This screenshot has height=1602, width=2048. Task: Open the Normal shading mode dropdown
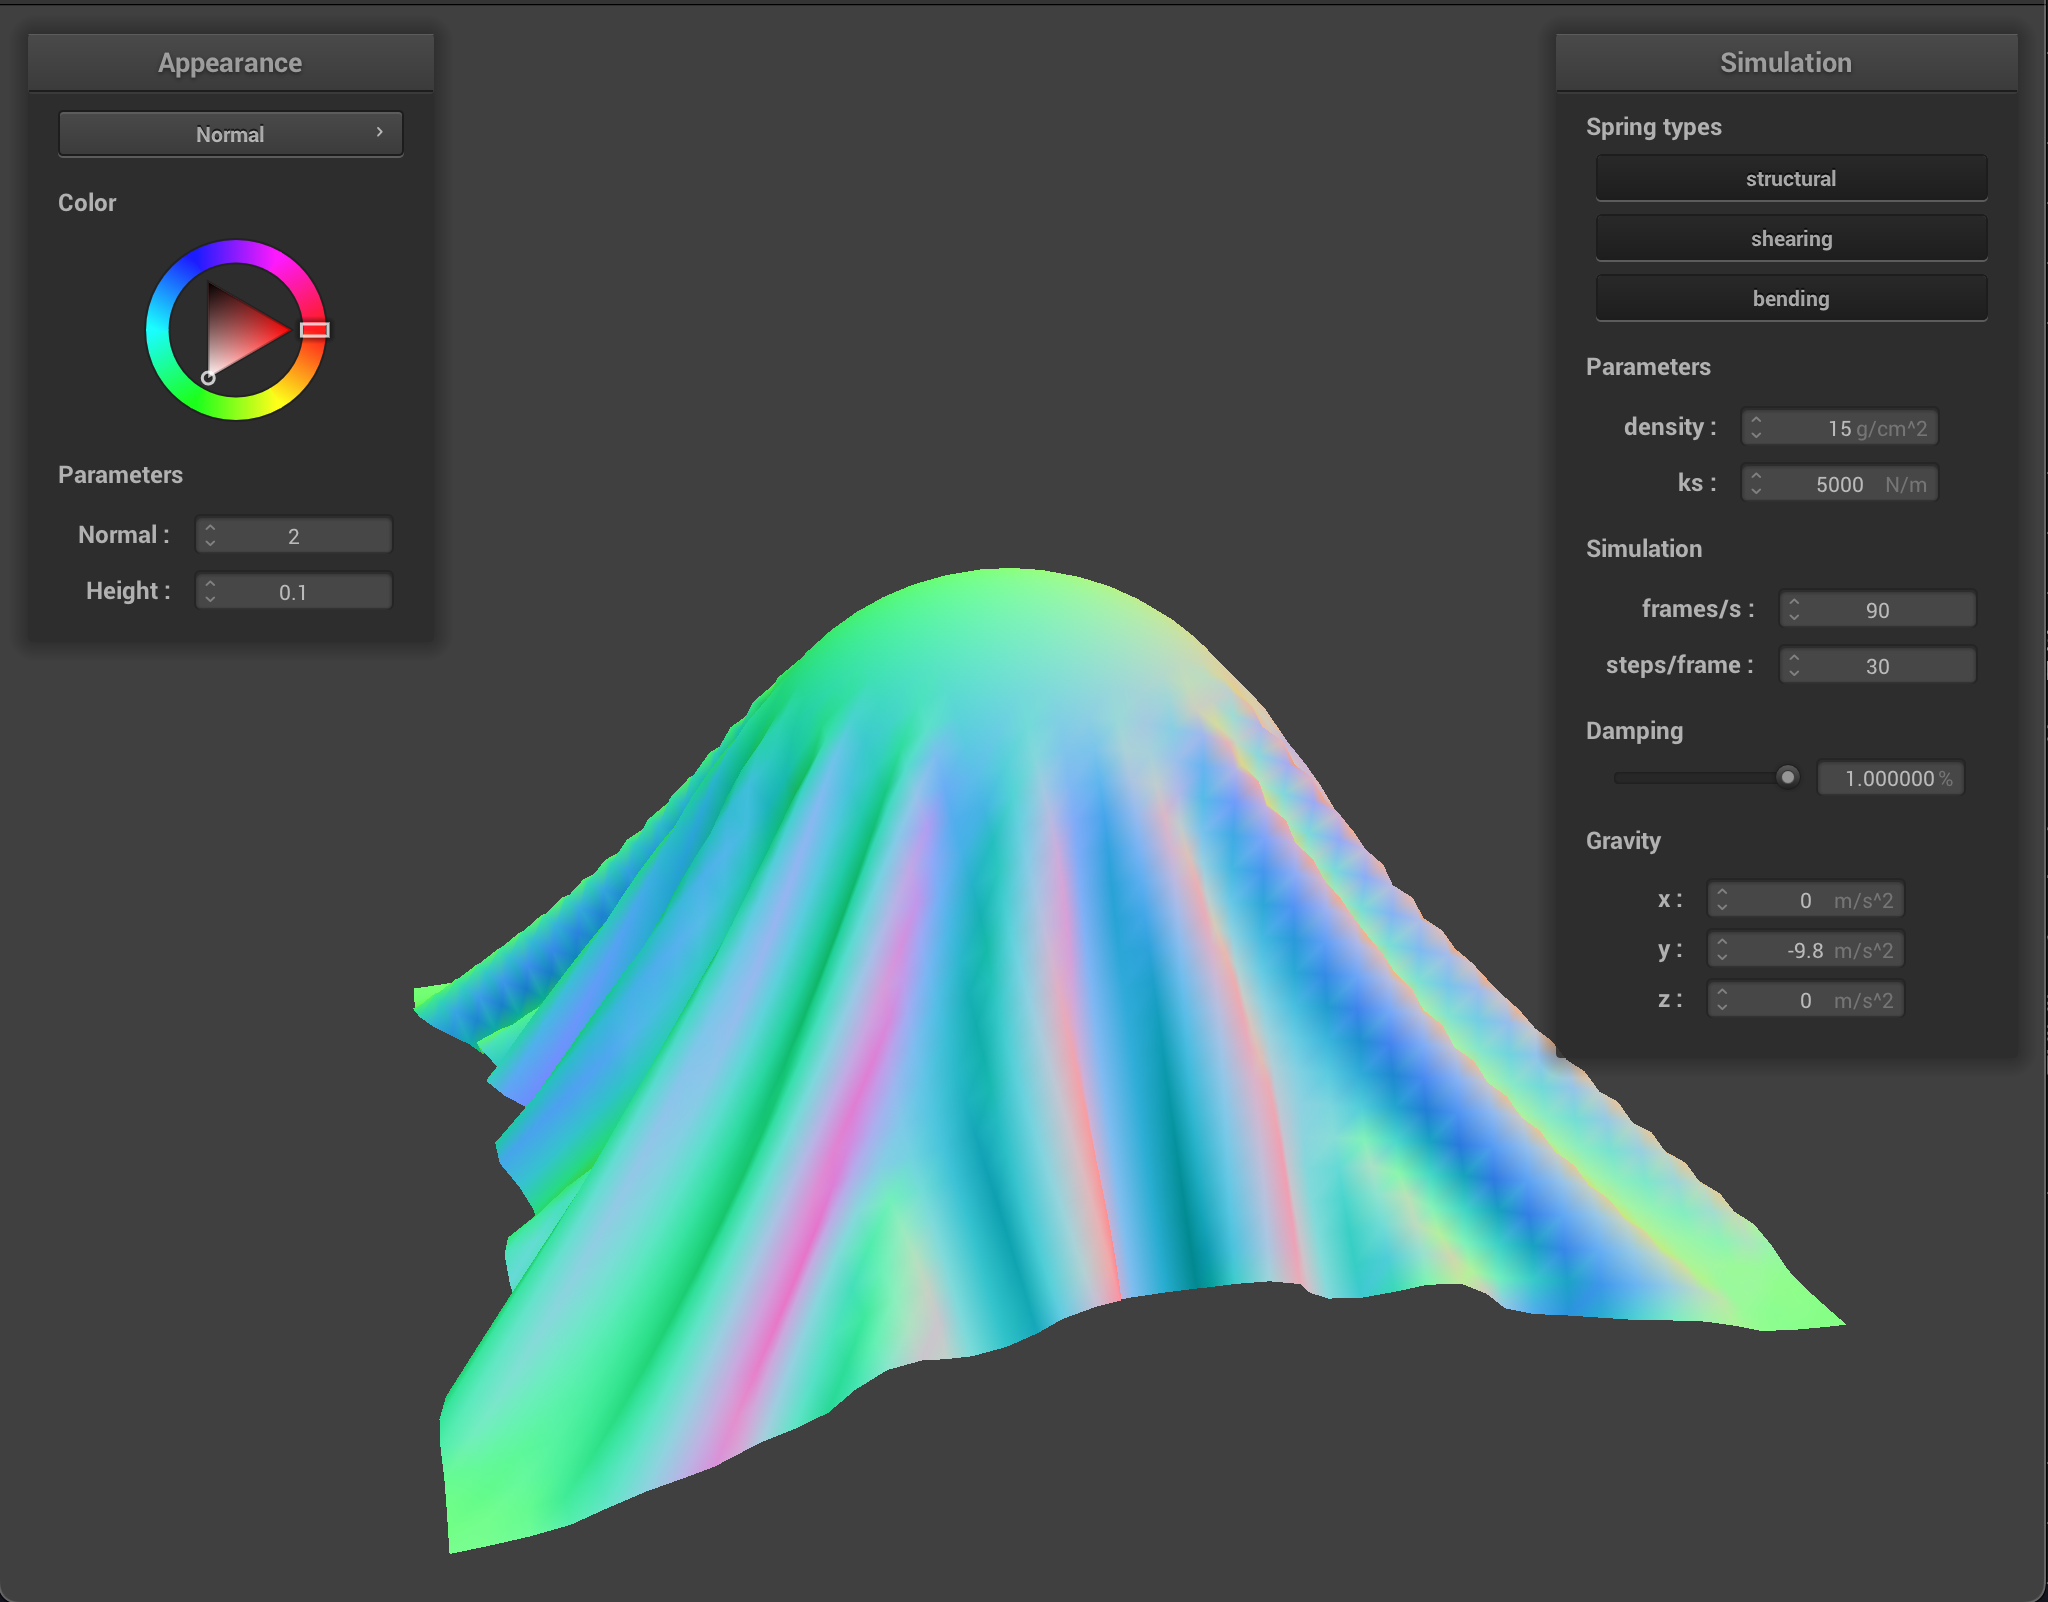[230, 133]
